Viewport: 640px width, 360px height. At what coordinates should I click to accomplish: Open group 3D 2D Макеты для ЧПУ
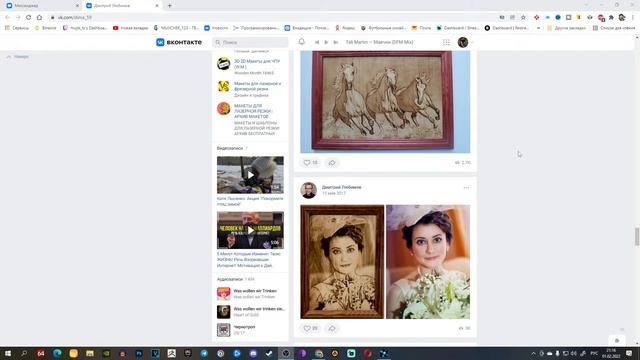(257, 64)
